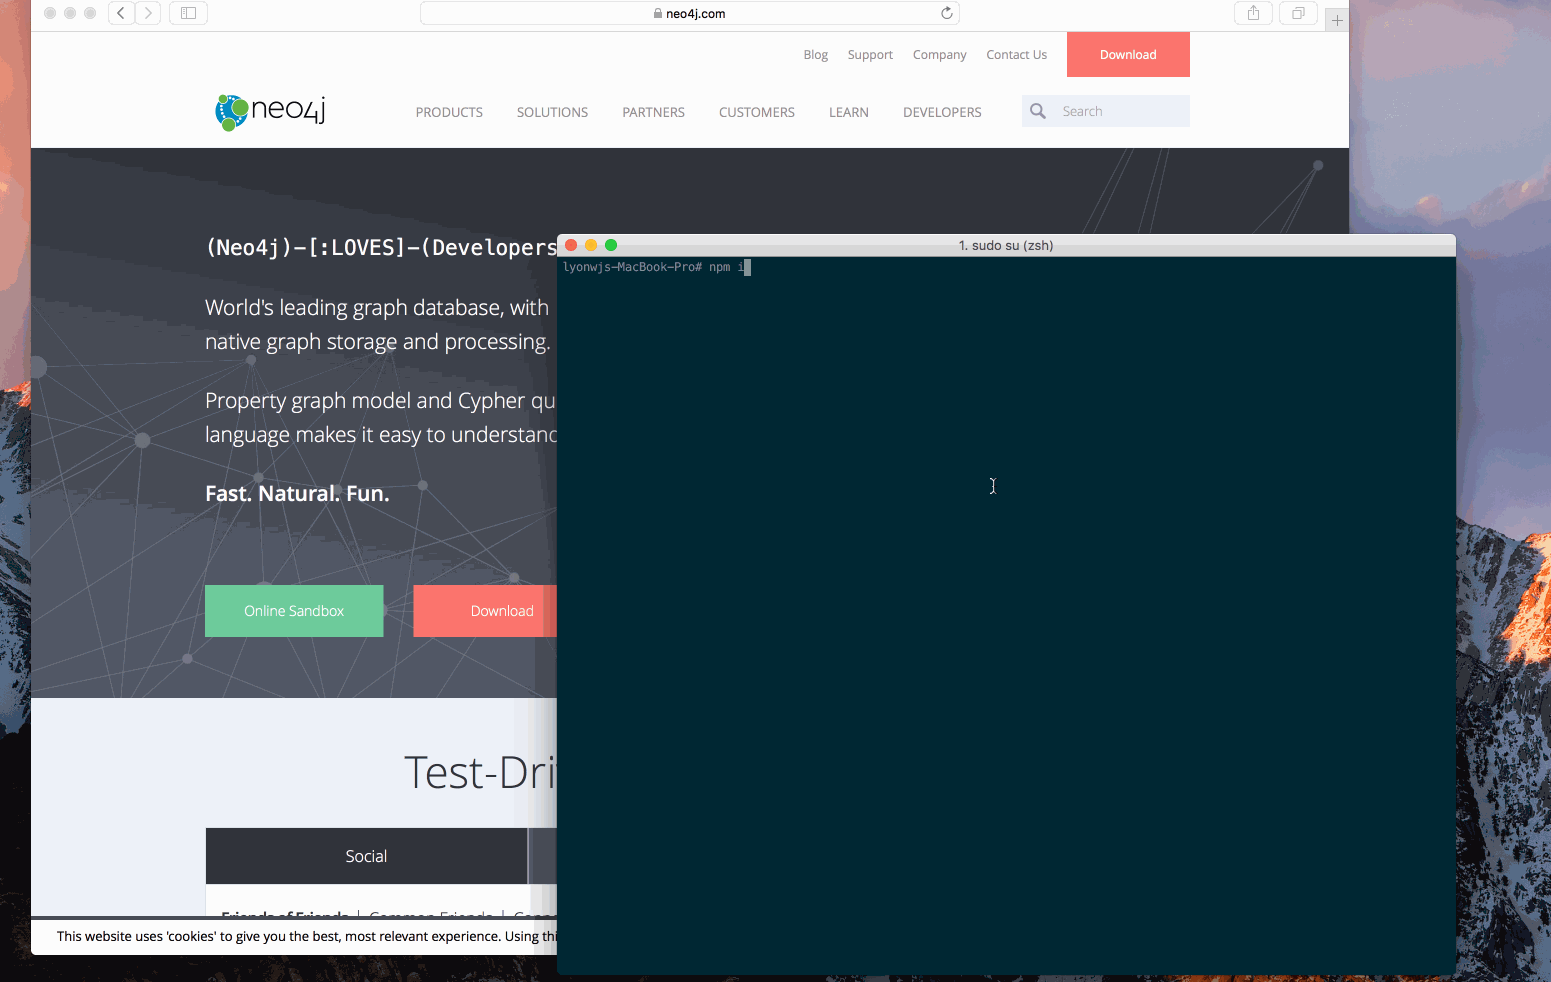The height and width of the screenshot is (982, 1551).
Task: Open the Safari share button
Action: [1253, 13]
